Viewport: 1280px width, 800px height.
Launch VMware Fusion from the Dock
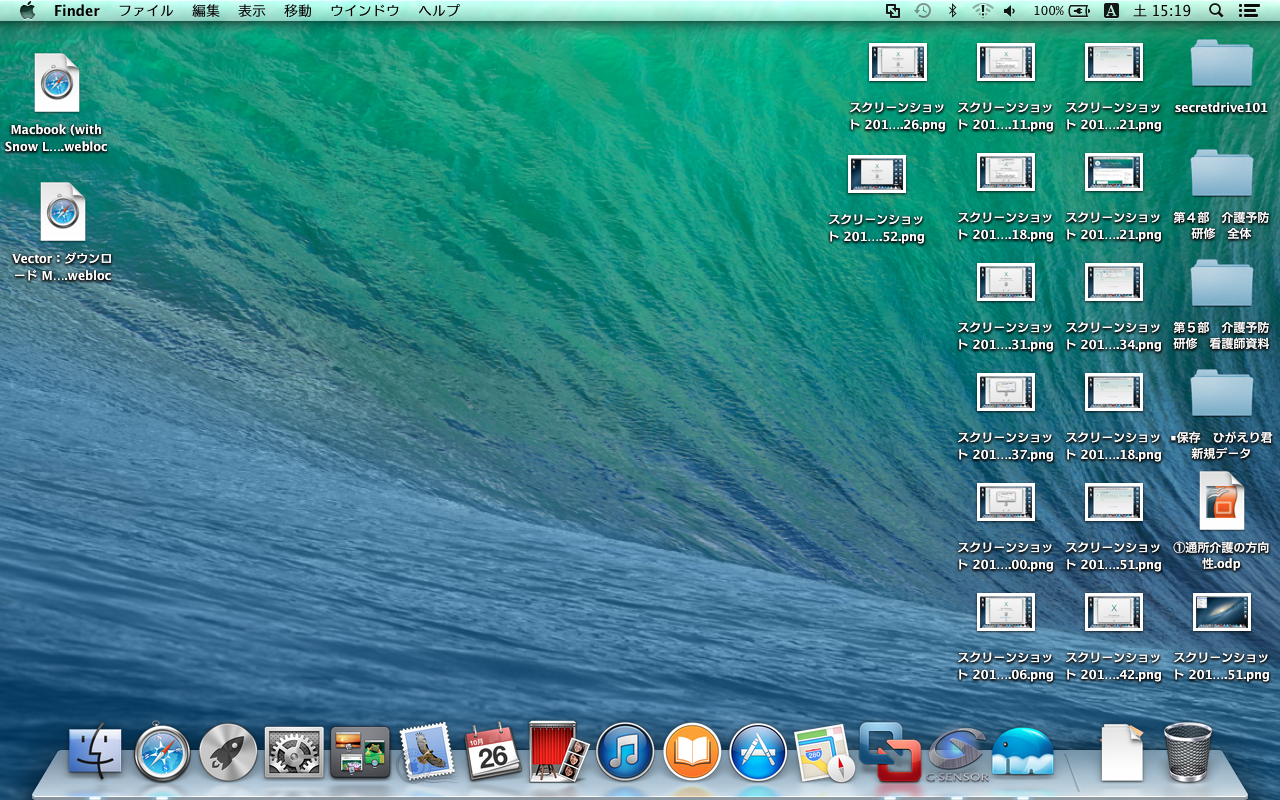coord(889,752)
